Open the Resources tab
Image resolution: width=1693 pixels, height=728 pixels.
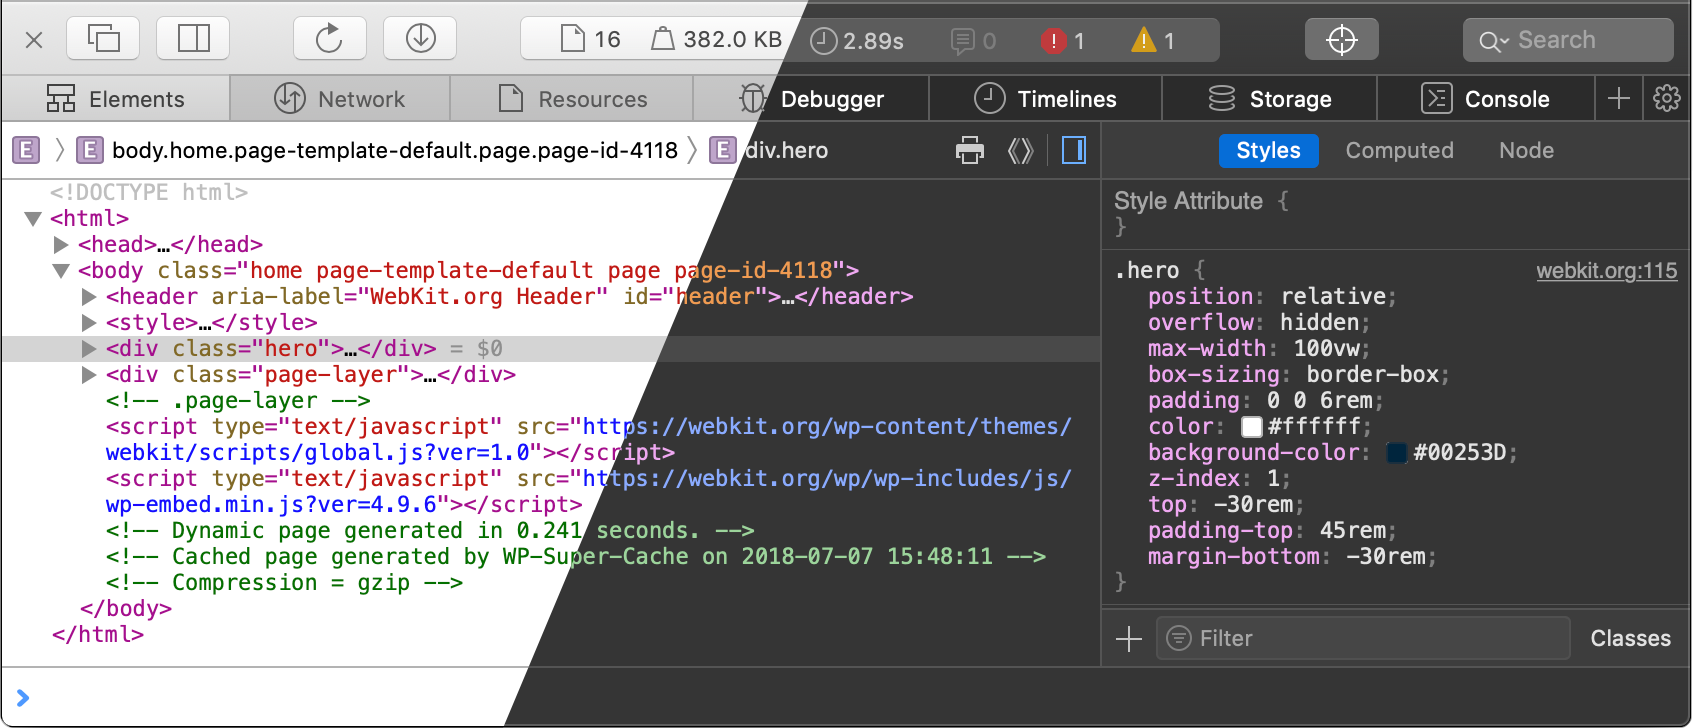(572, 99)
